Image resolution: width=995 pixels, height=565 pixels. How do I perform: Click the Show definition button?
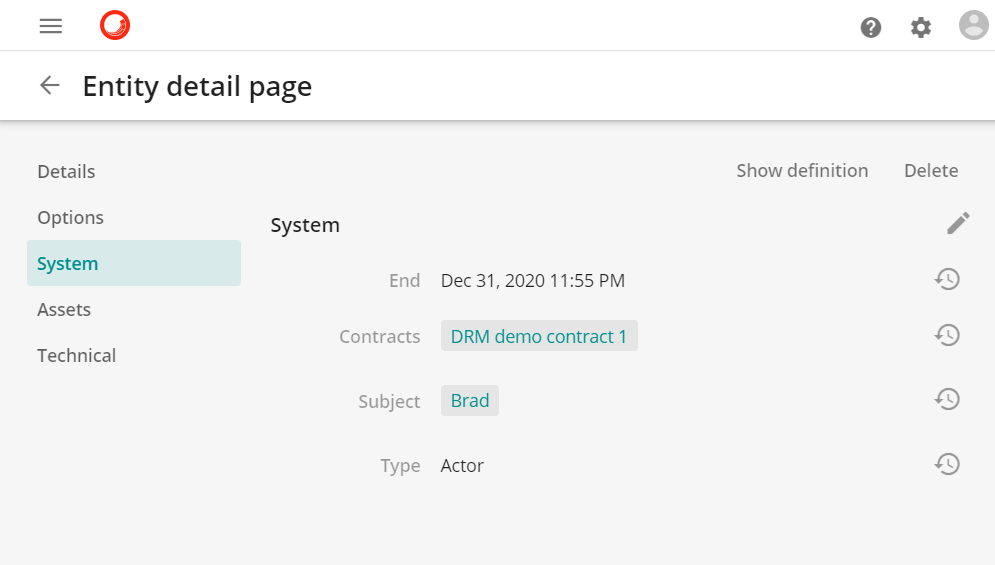pos(802,171)
